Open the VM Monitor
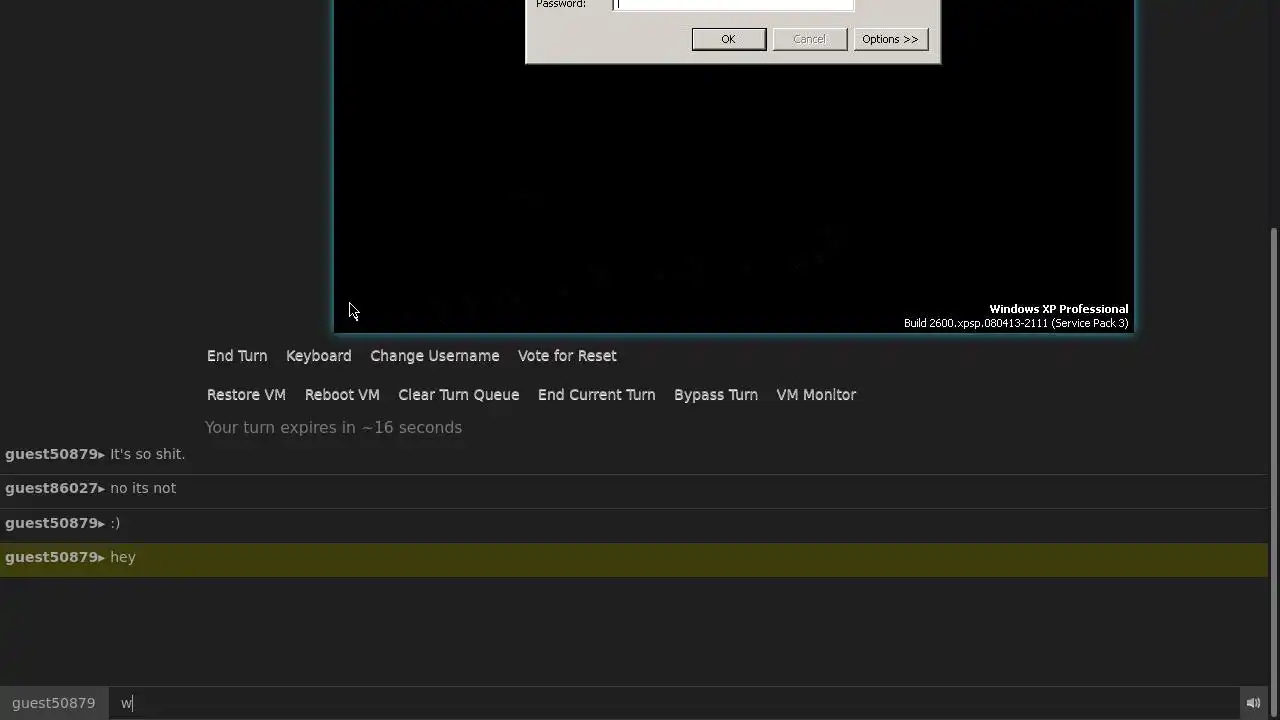This screenshot has width=1280, height=720. 816,395
